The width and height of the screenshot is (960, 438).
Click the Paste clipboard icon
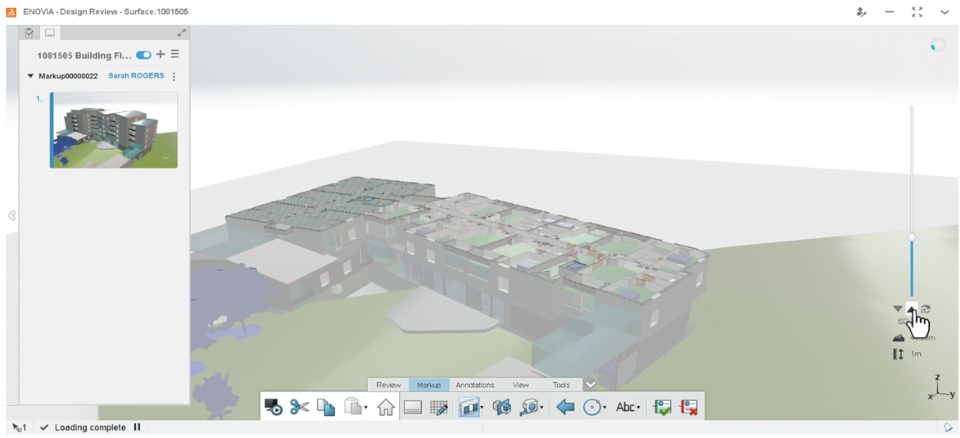tap(352, 407)
